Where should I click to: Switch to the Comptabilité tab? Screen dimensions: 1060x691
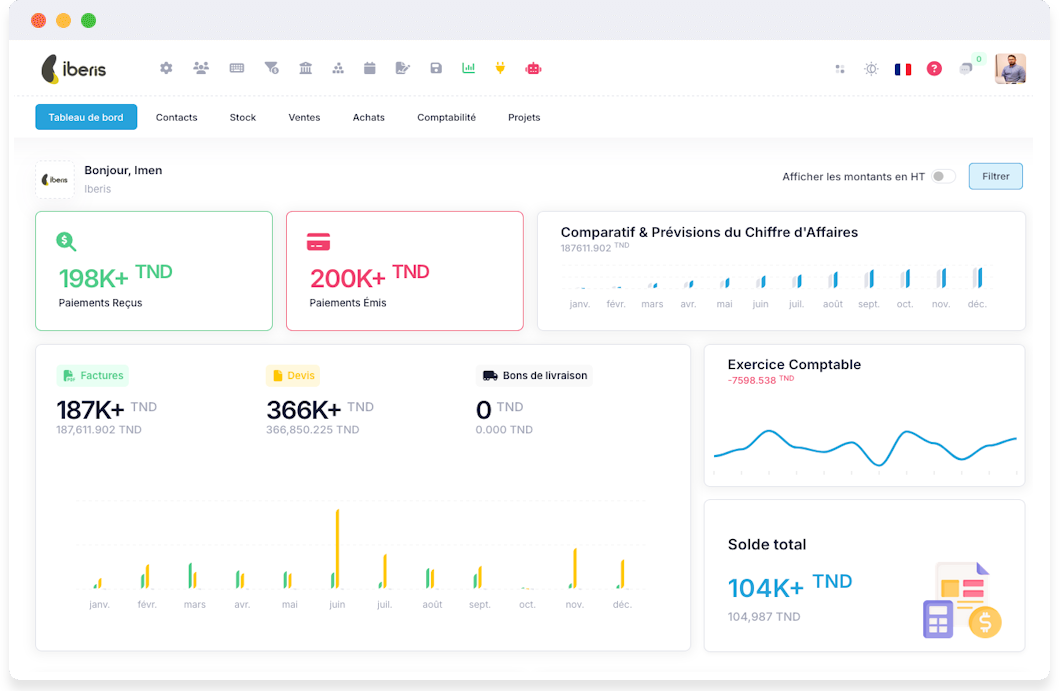tap(446, 117)
